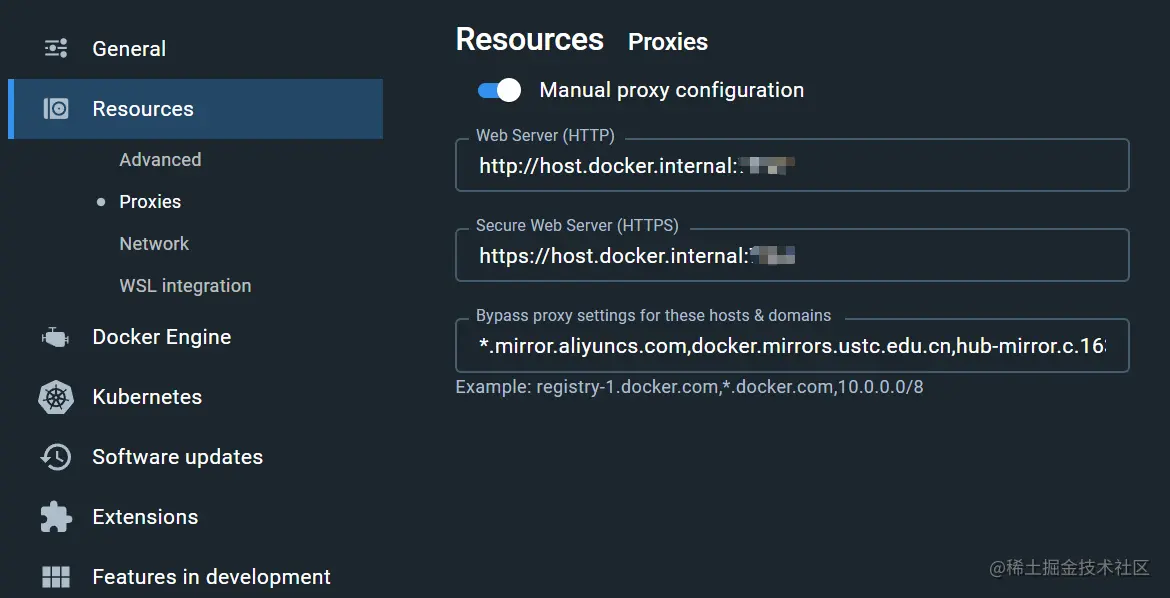Click the Kubernetes helm wheel icon
1170x598 pixels.
coord(56,397)
